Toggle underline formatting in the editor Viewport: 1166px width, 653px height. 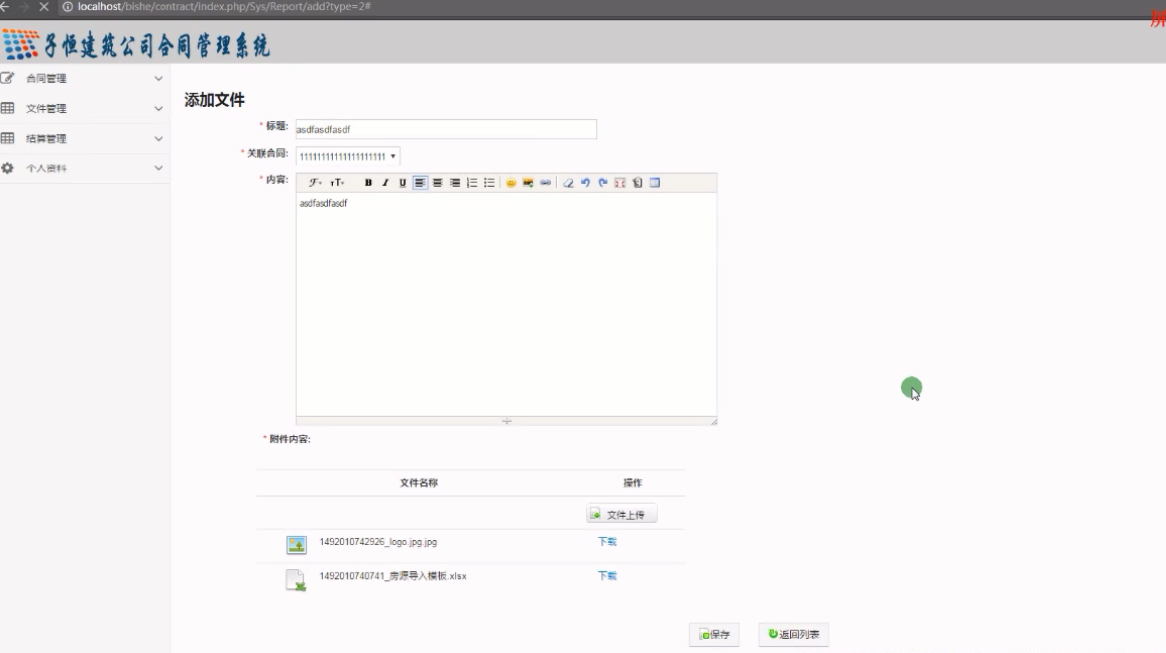[403, 183]
